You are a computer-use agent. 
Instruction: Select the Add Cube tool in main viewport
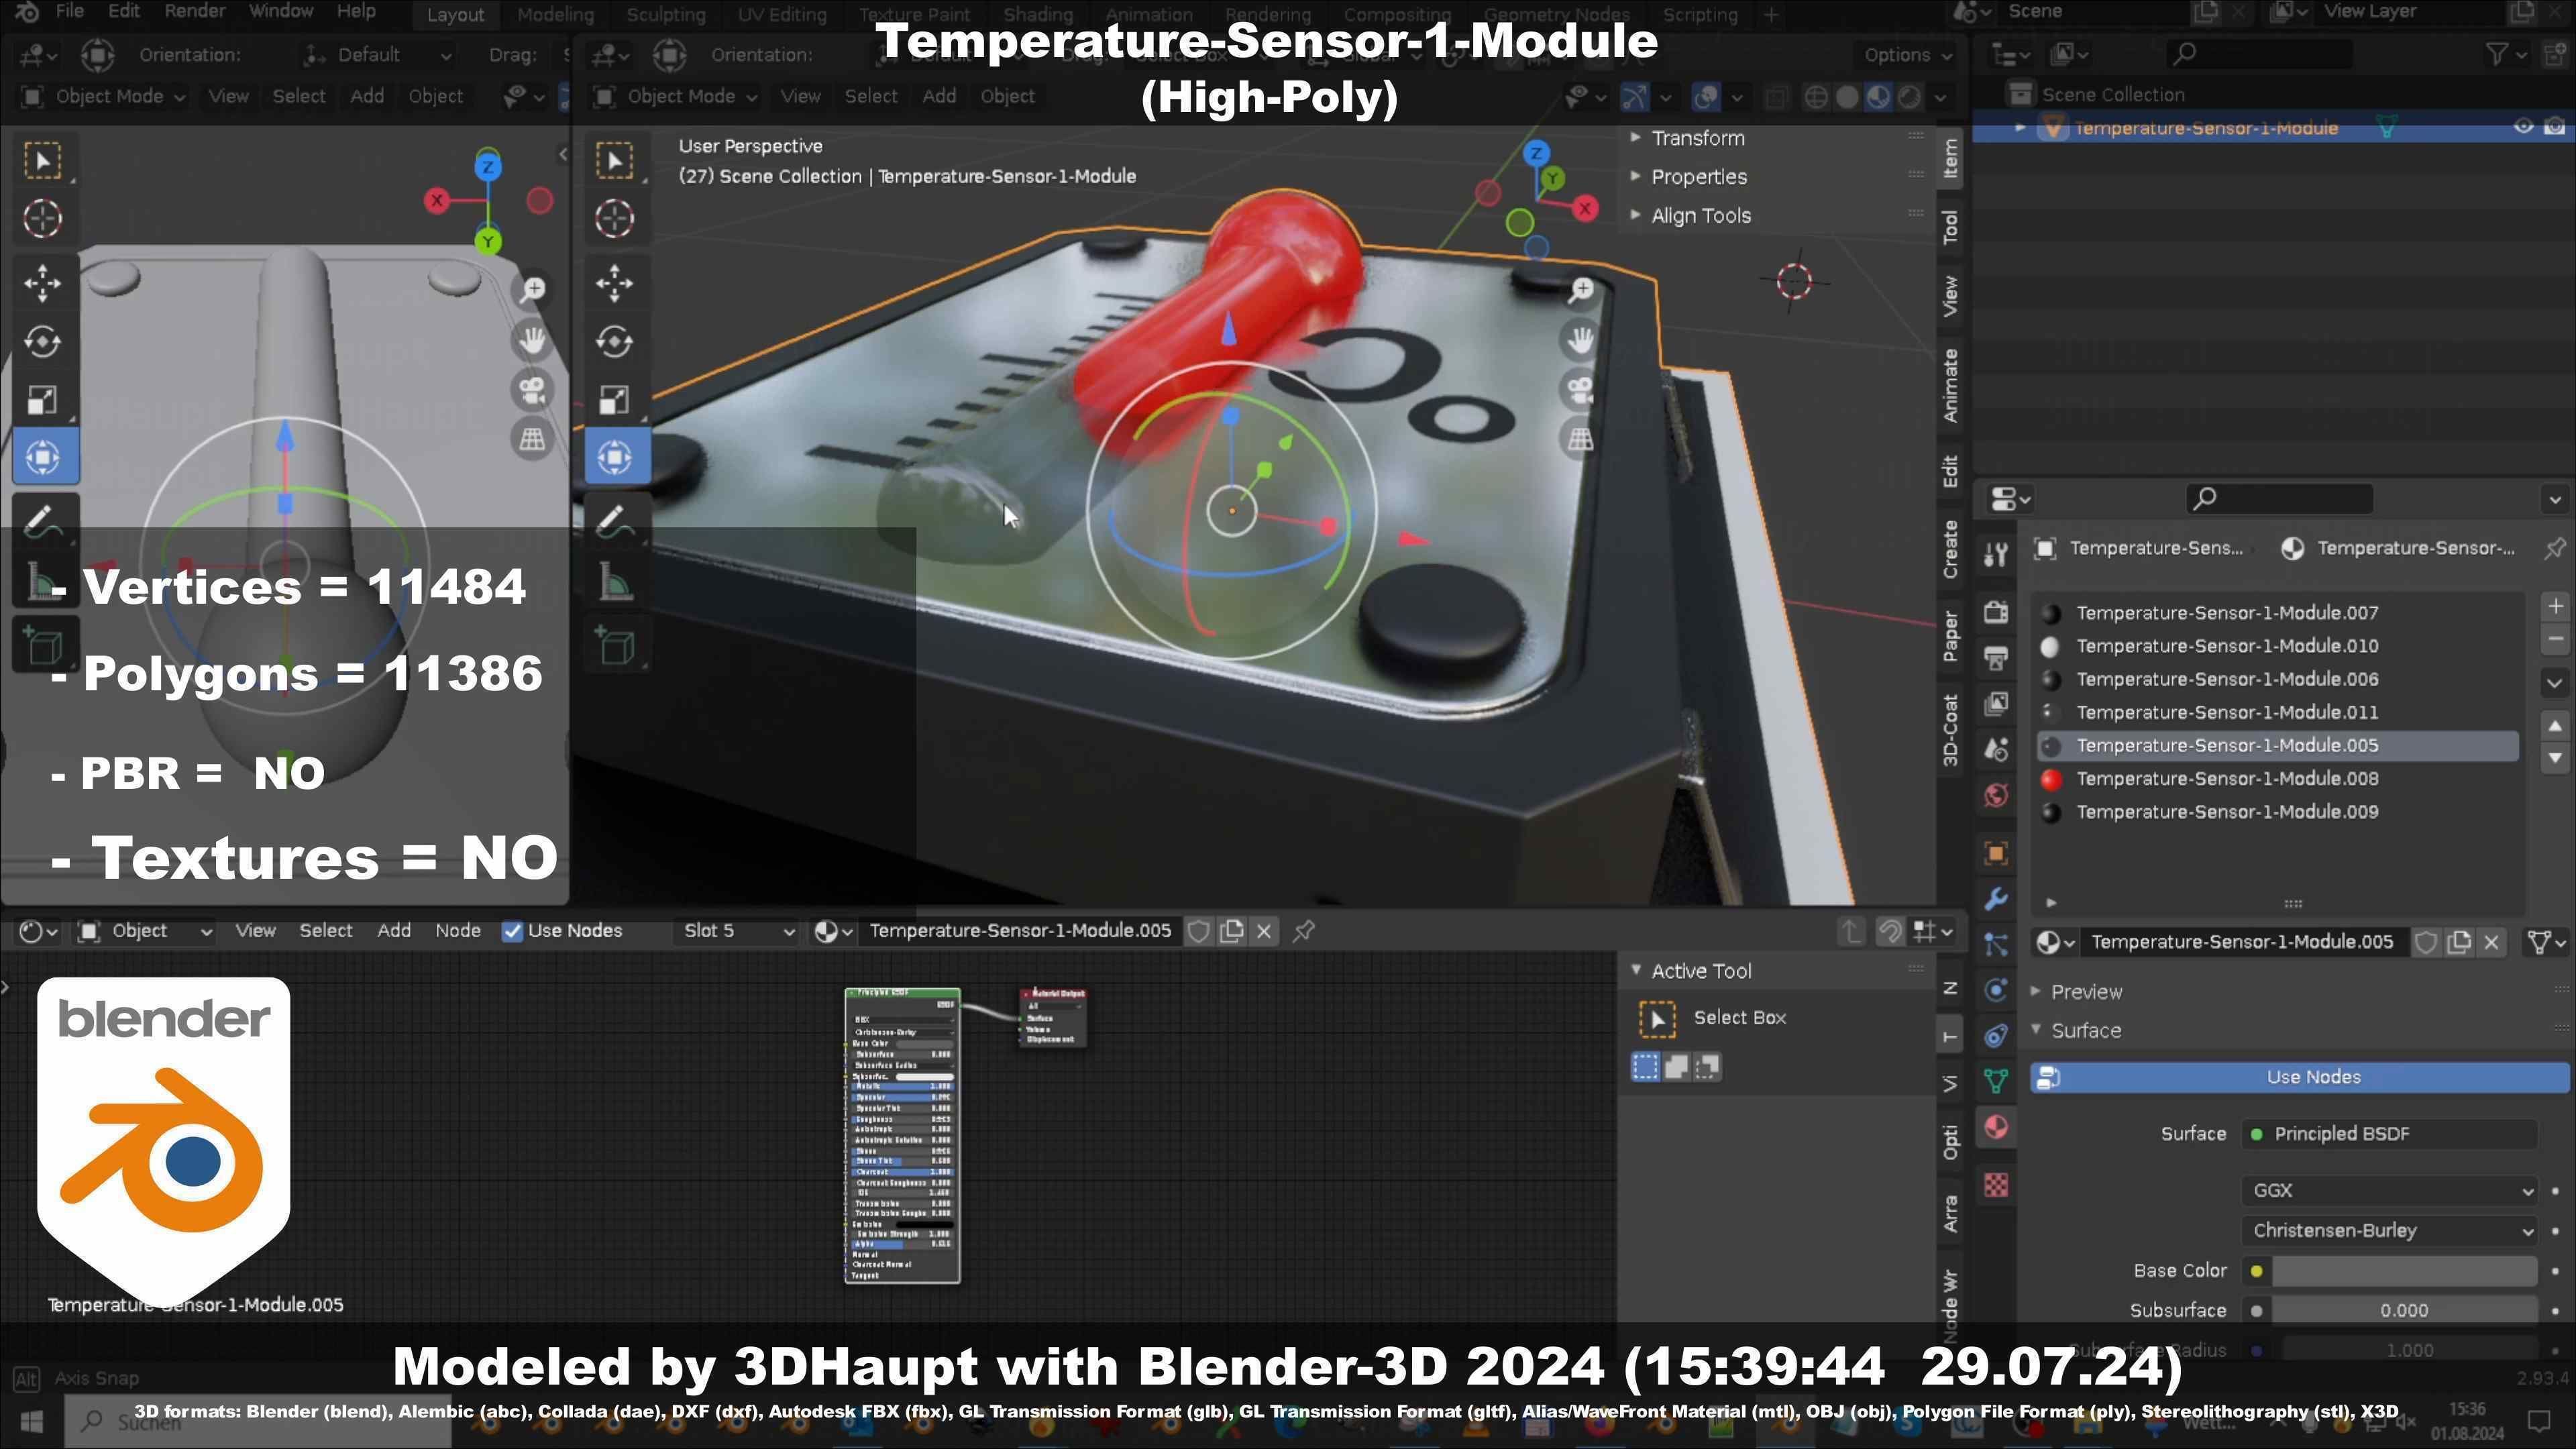[614, 645]
